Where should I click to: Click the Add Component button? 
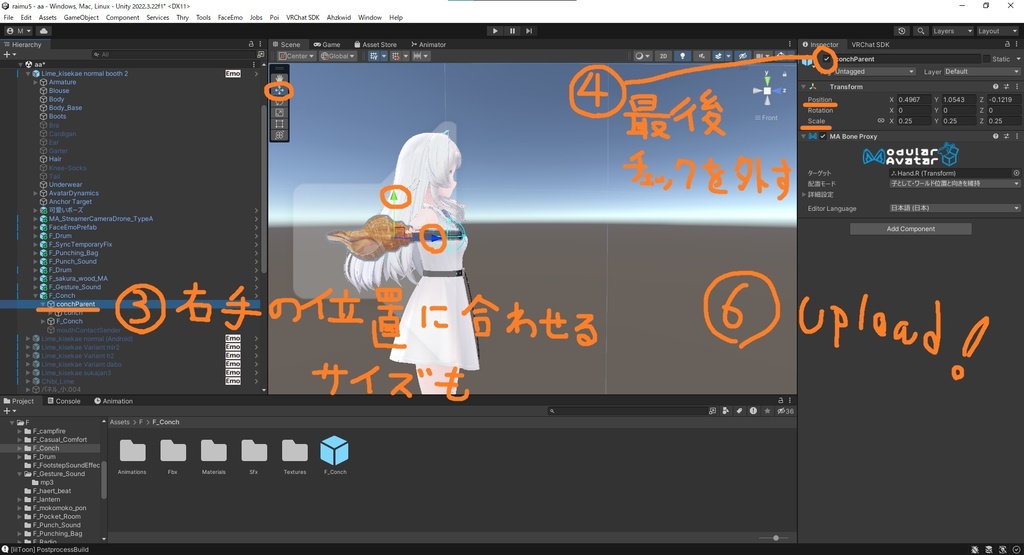pyautogui.click(x=910, y=229)
